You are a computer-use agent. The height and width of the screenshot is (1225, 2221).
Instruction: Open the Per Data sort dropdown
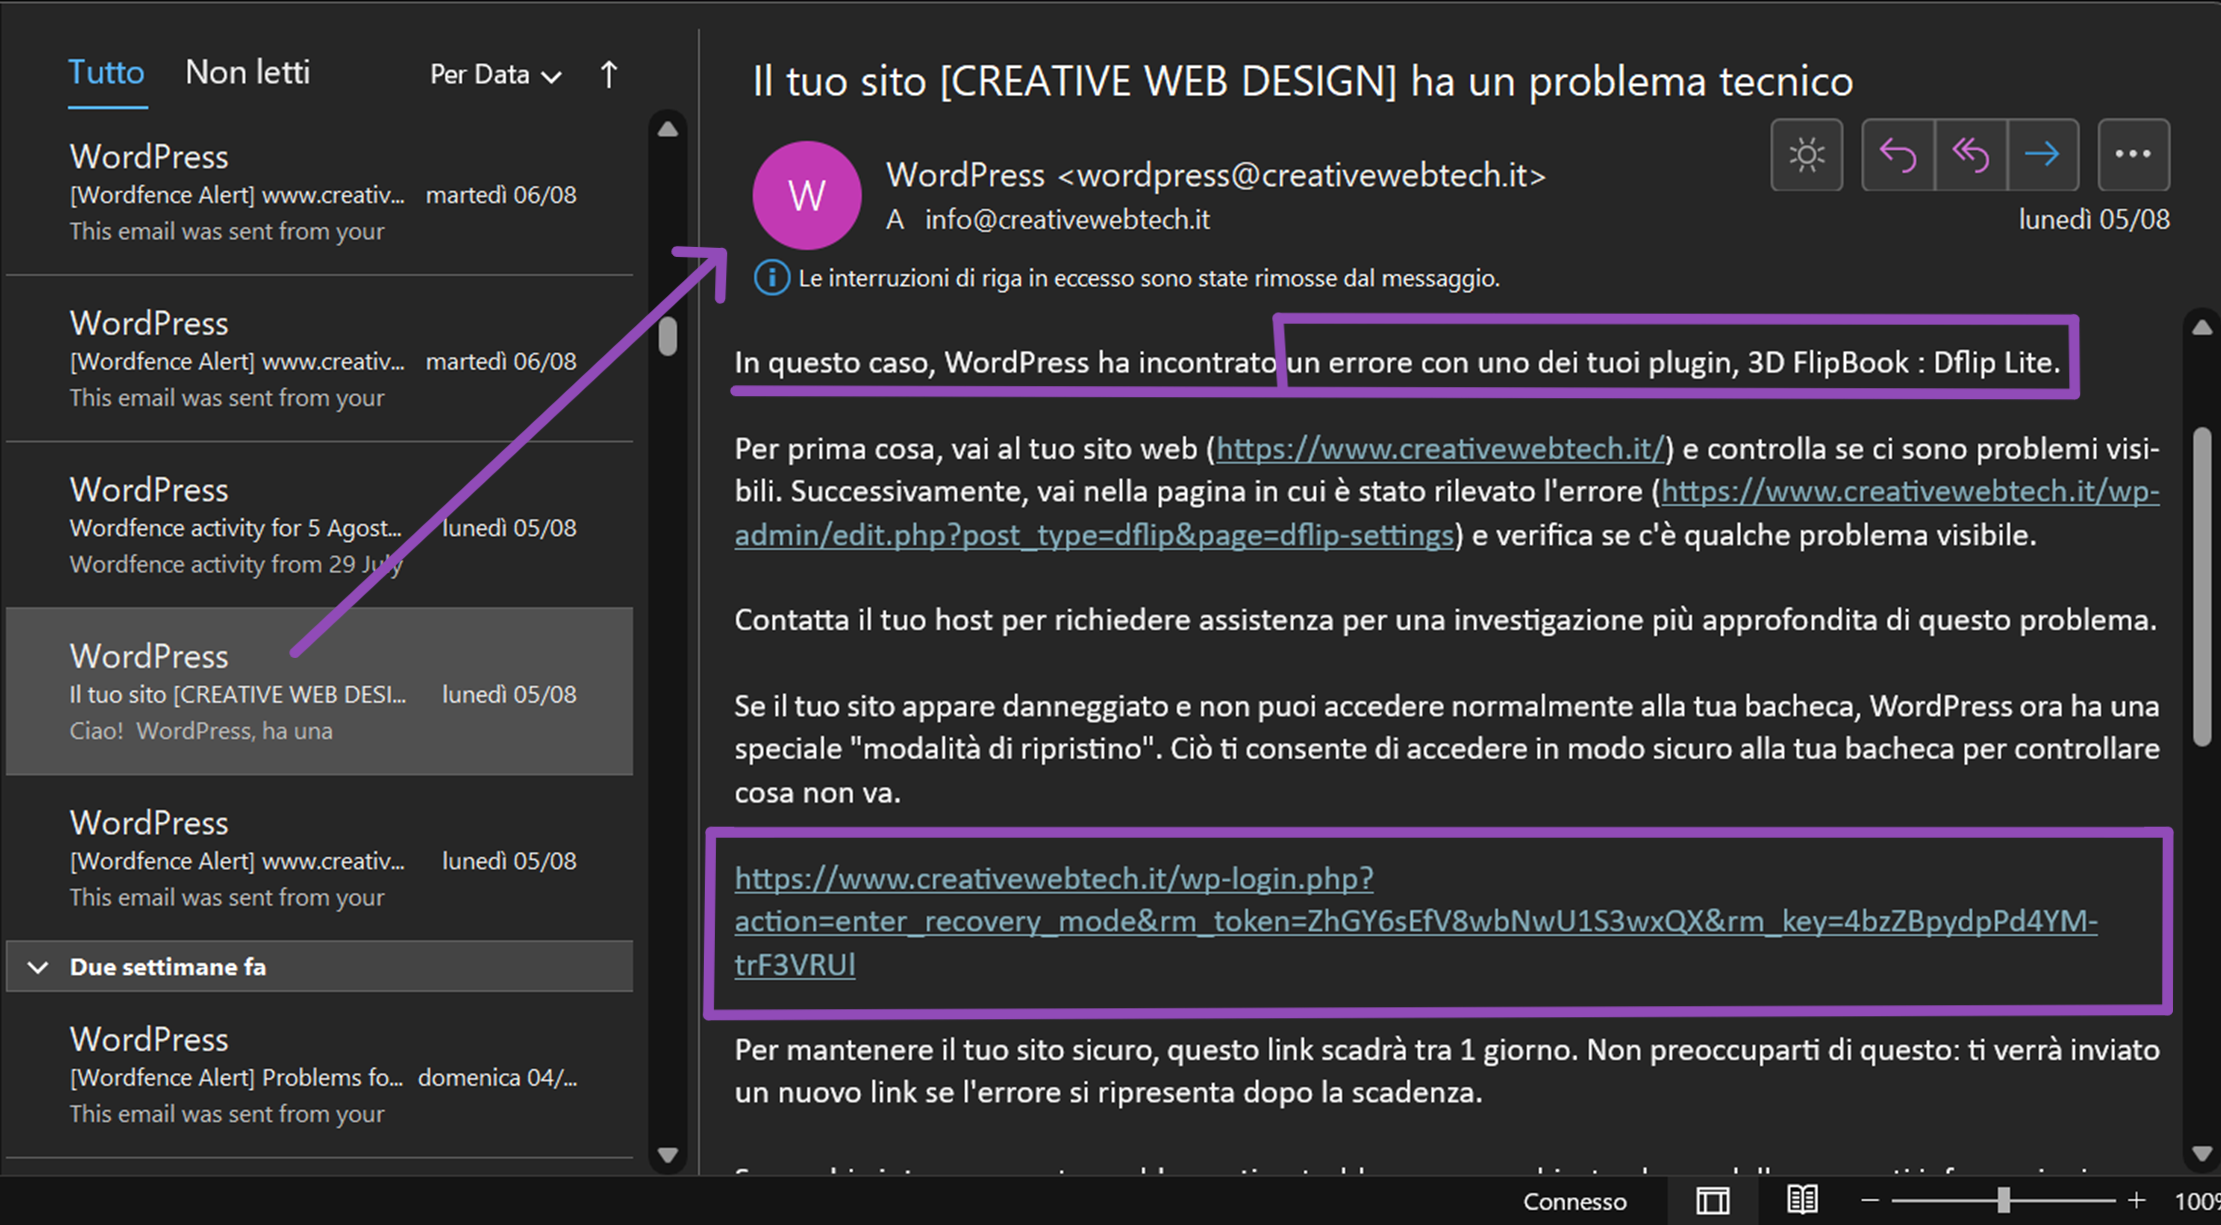pyautogui.click(x=495, y=75)
